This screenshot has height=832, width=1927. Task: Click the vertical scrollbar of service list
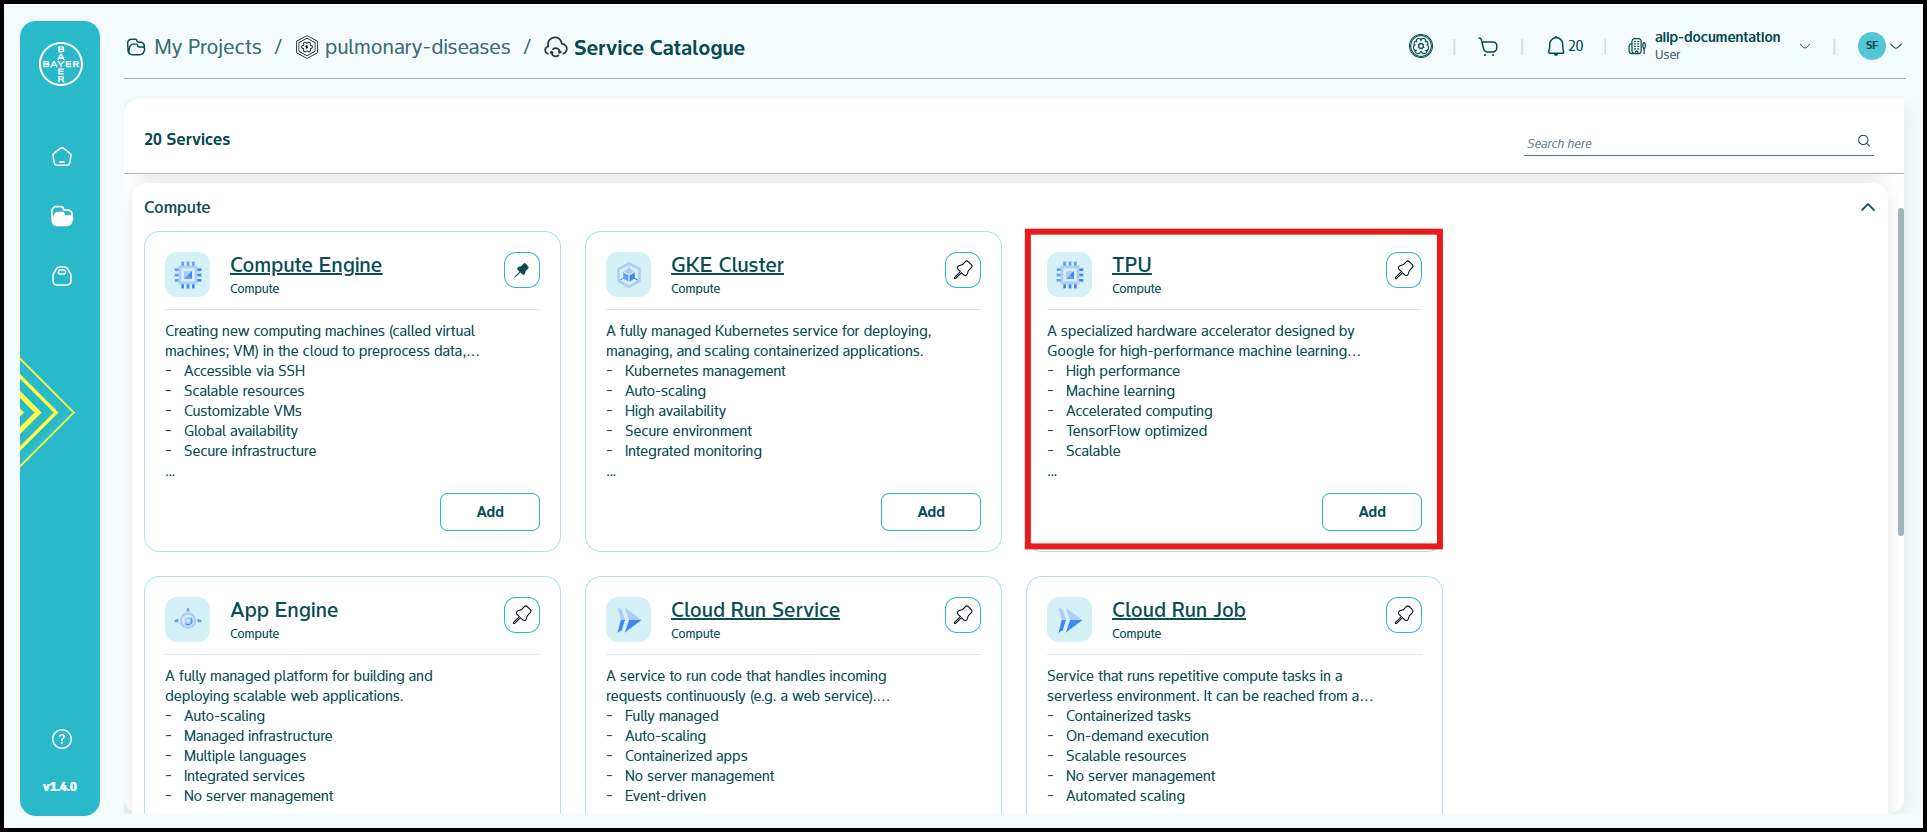[x=1900, y=370]
